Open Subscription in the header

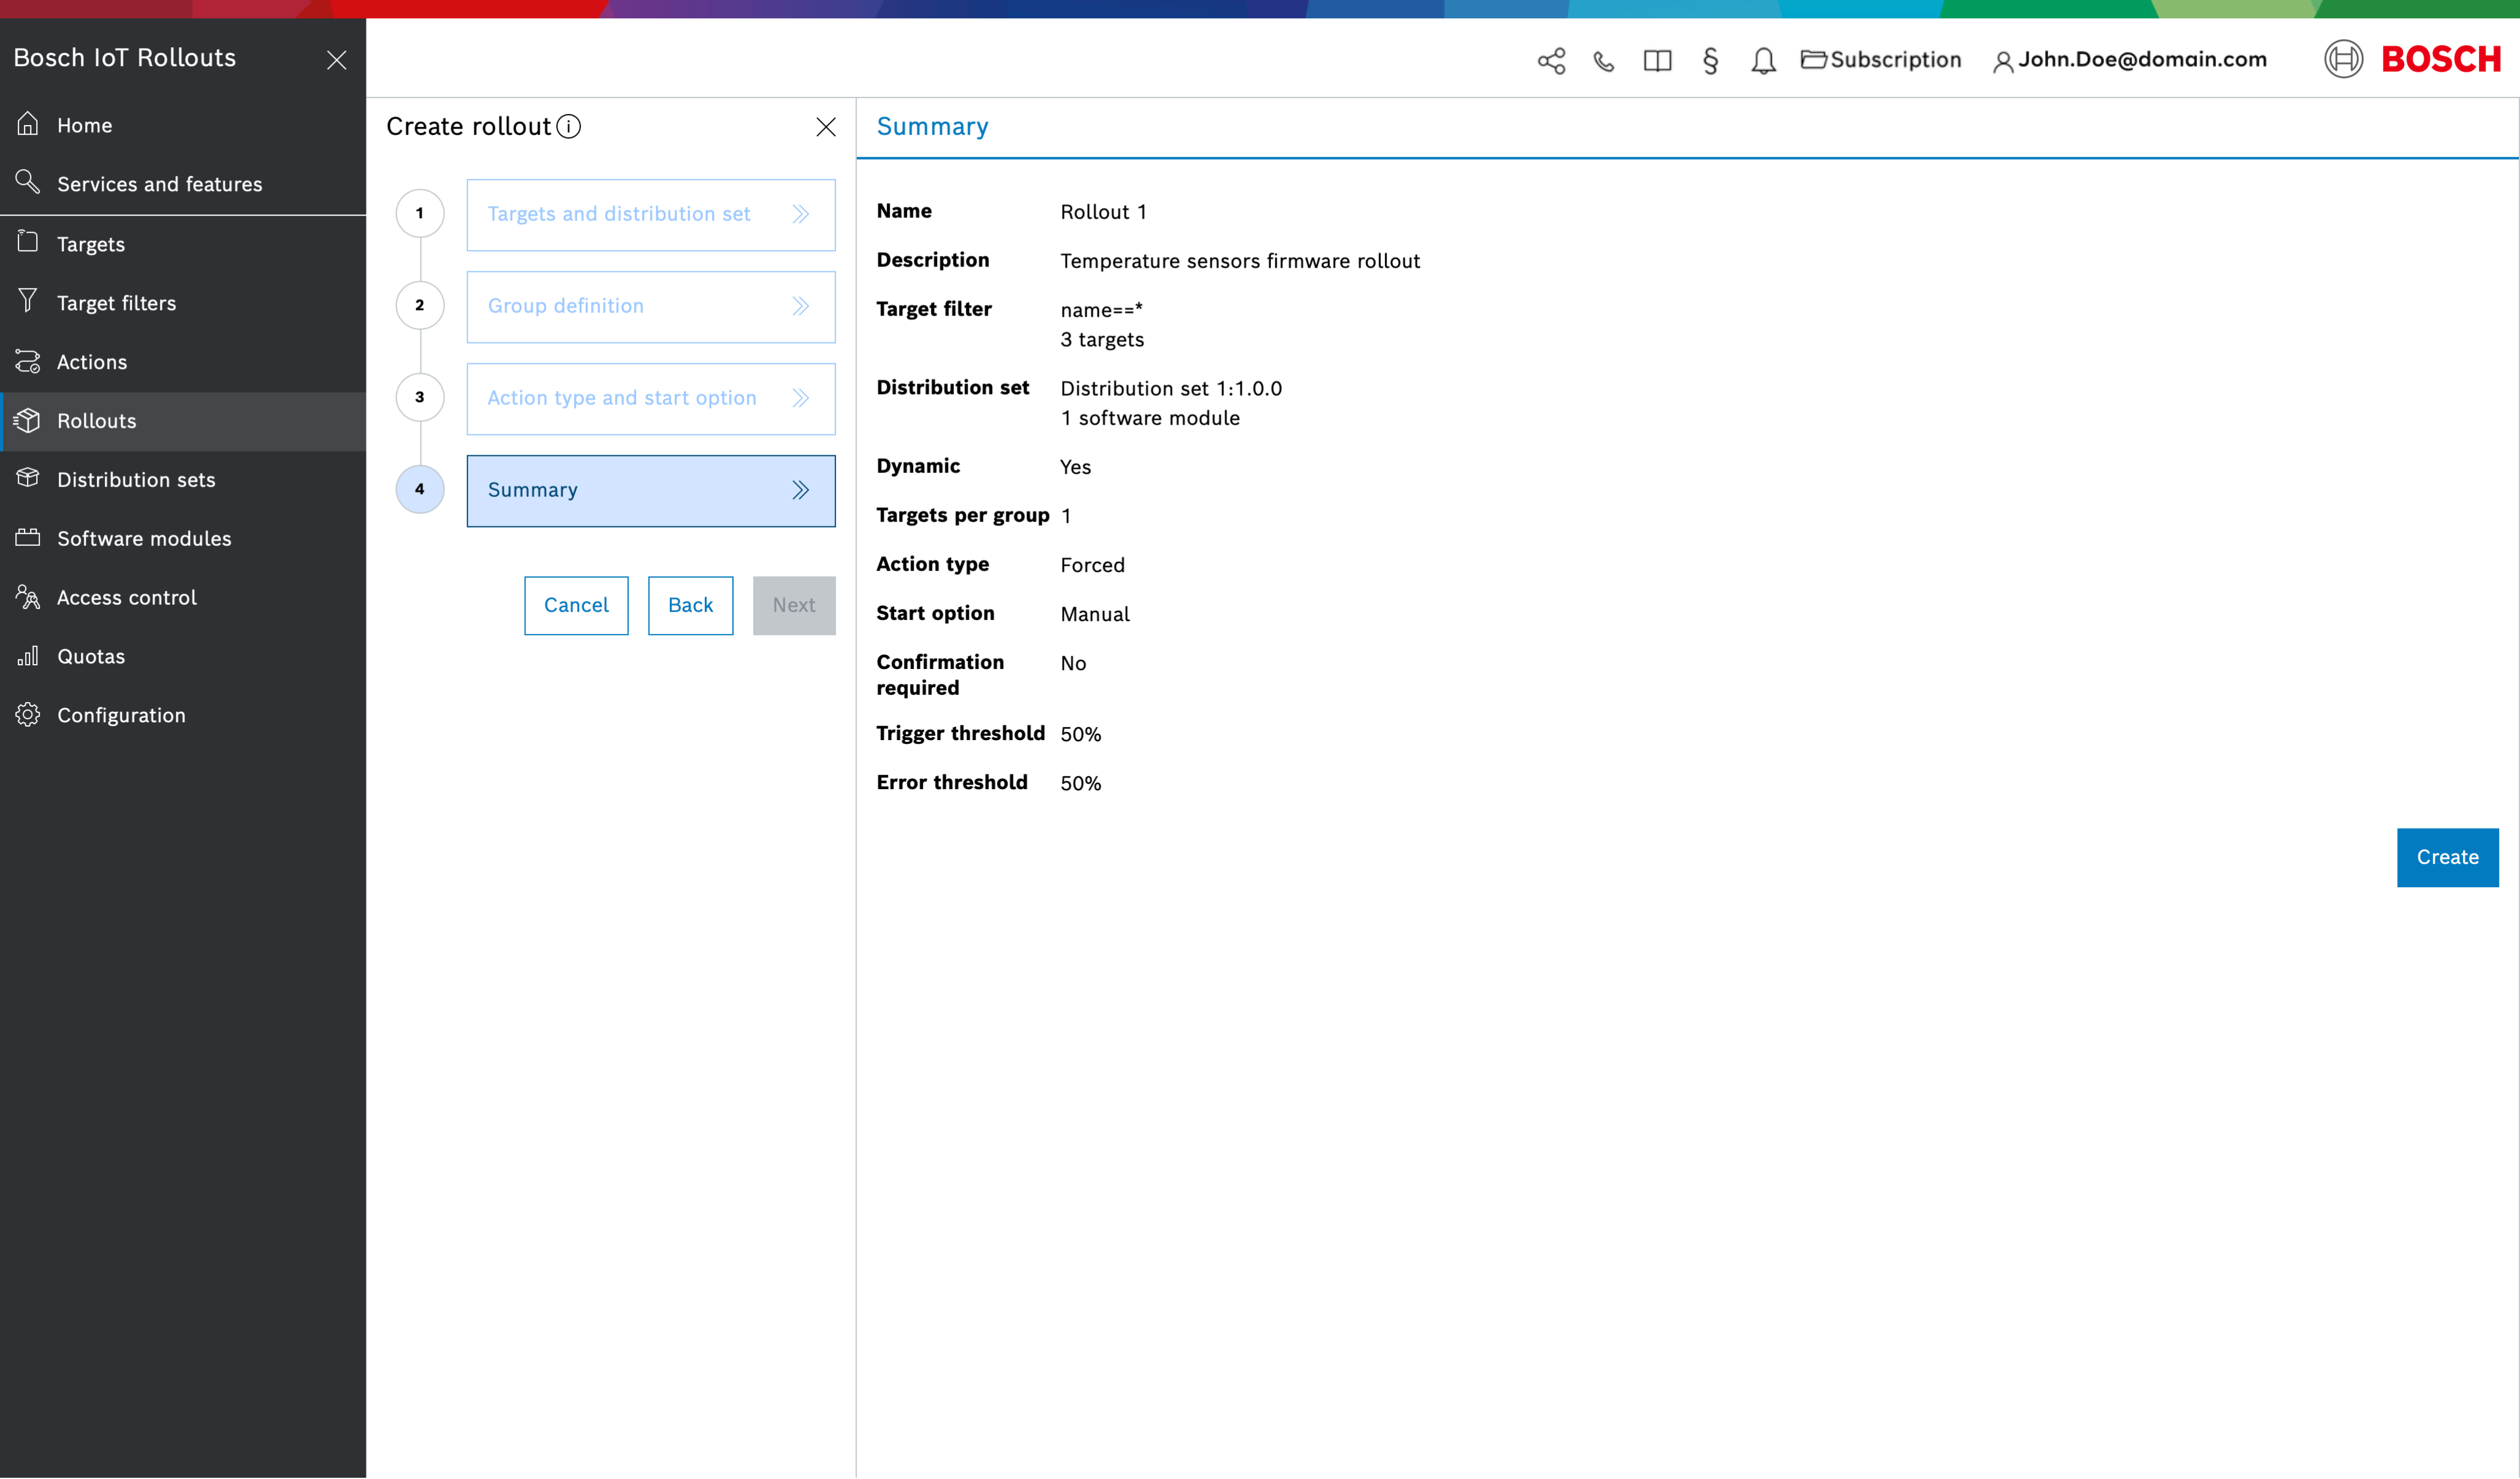click(1881, 60)
